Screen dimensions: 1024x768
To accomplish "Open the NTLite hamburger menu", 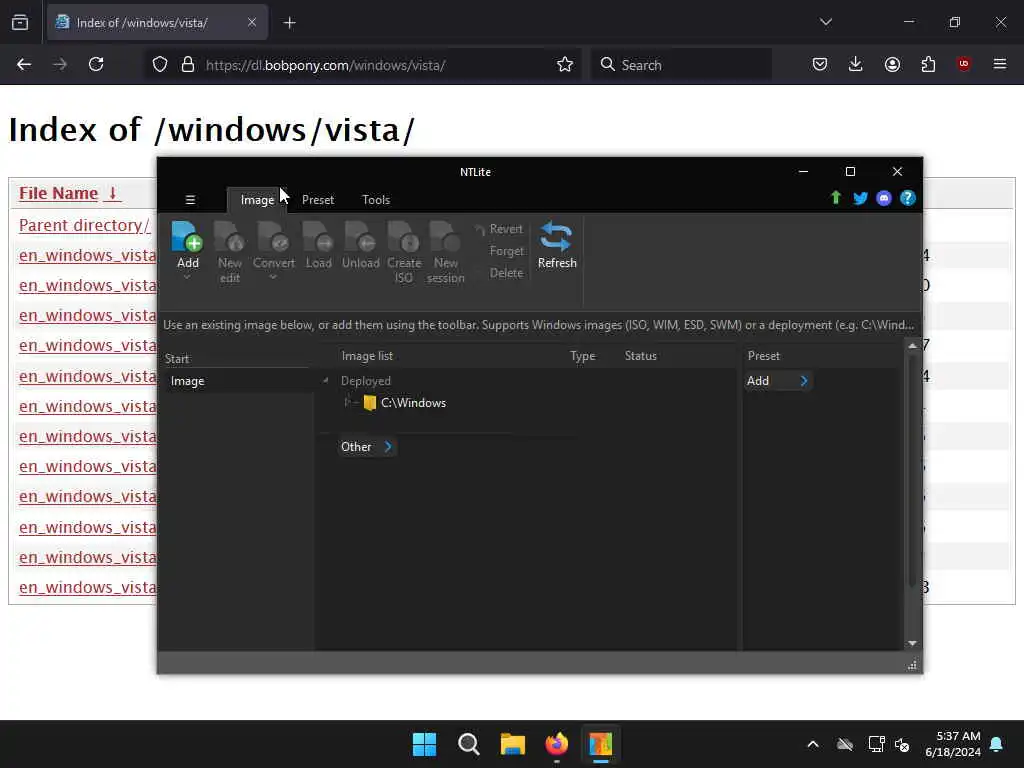I will coord(190,200).
